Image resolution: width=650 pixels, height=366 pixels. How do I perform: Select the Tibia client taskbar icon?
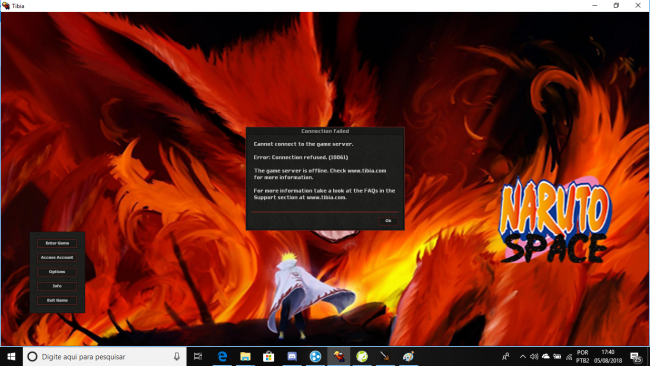(x=339, y=356)
